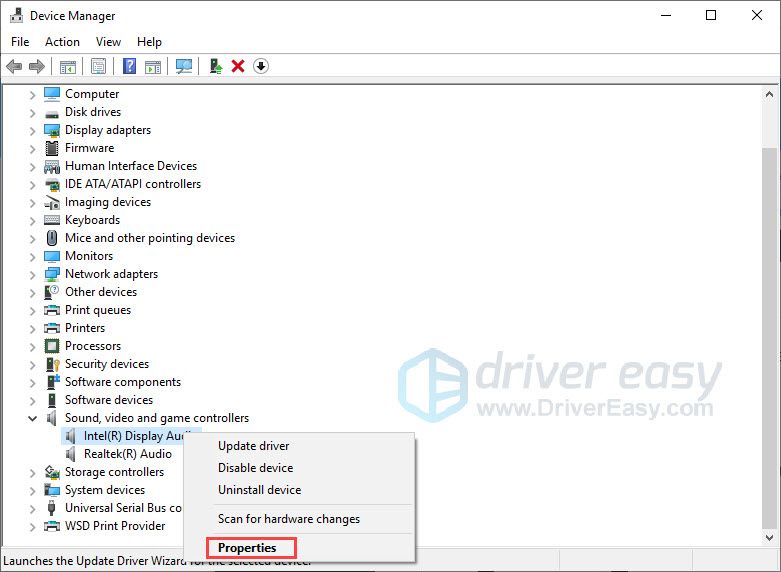Click the Properties sheet toolbar icon
The width and height of the screenshot is (781, 572).
pos(98,66)
